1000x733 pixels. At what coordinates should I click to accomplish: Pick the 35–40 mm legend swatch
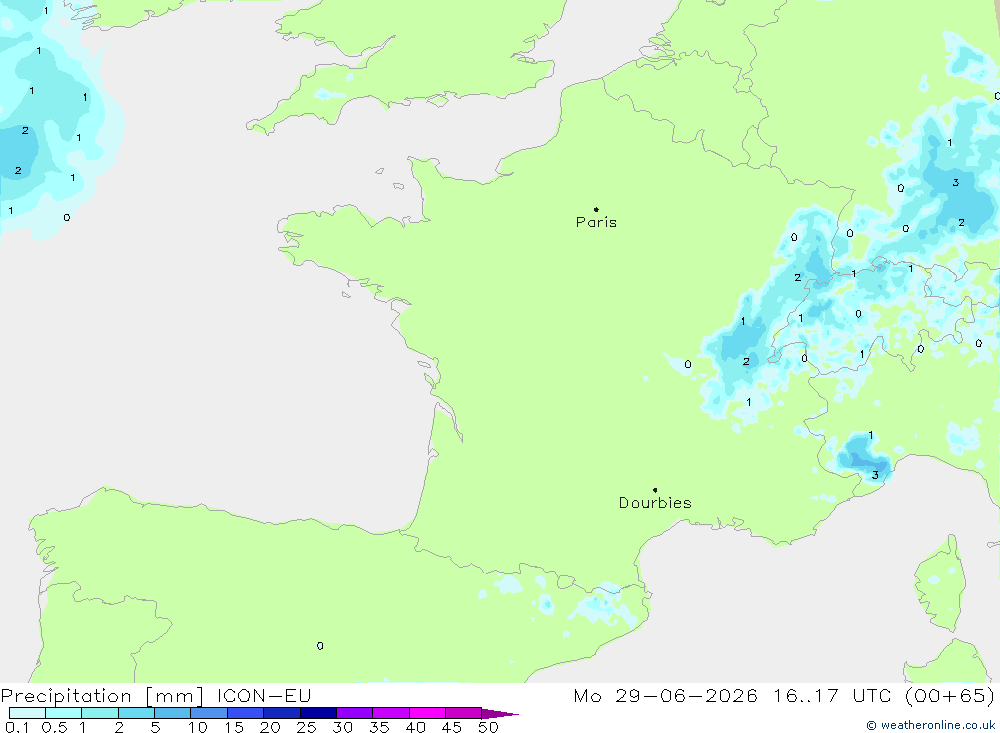pos(391,713)
